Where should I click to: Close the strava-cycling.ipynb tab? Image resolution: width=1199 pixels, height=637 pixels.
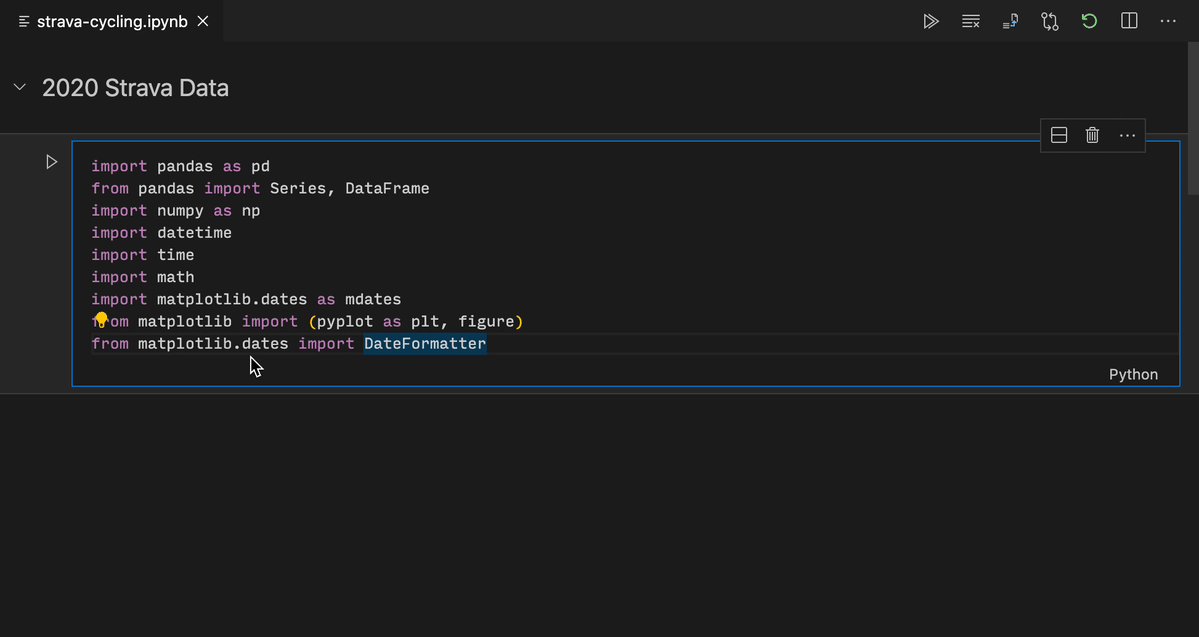pyautogui.click(x=202, y=20)
